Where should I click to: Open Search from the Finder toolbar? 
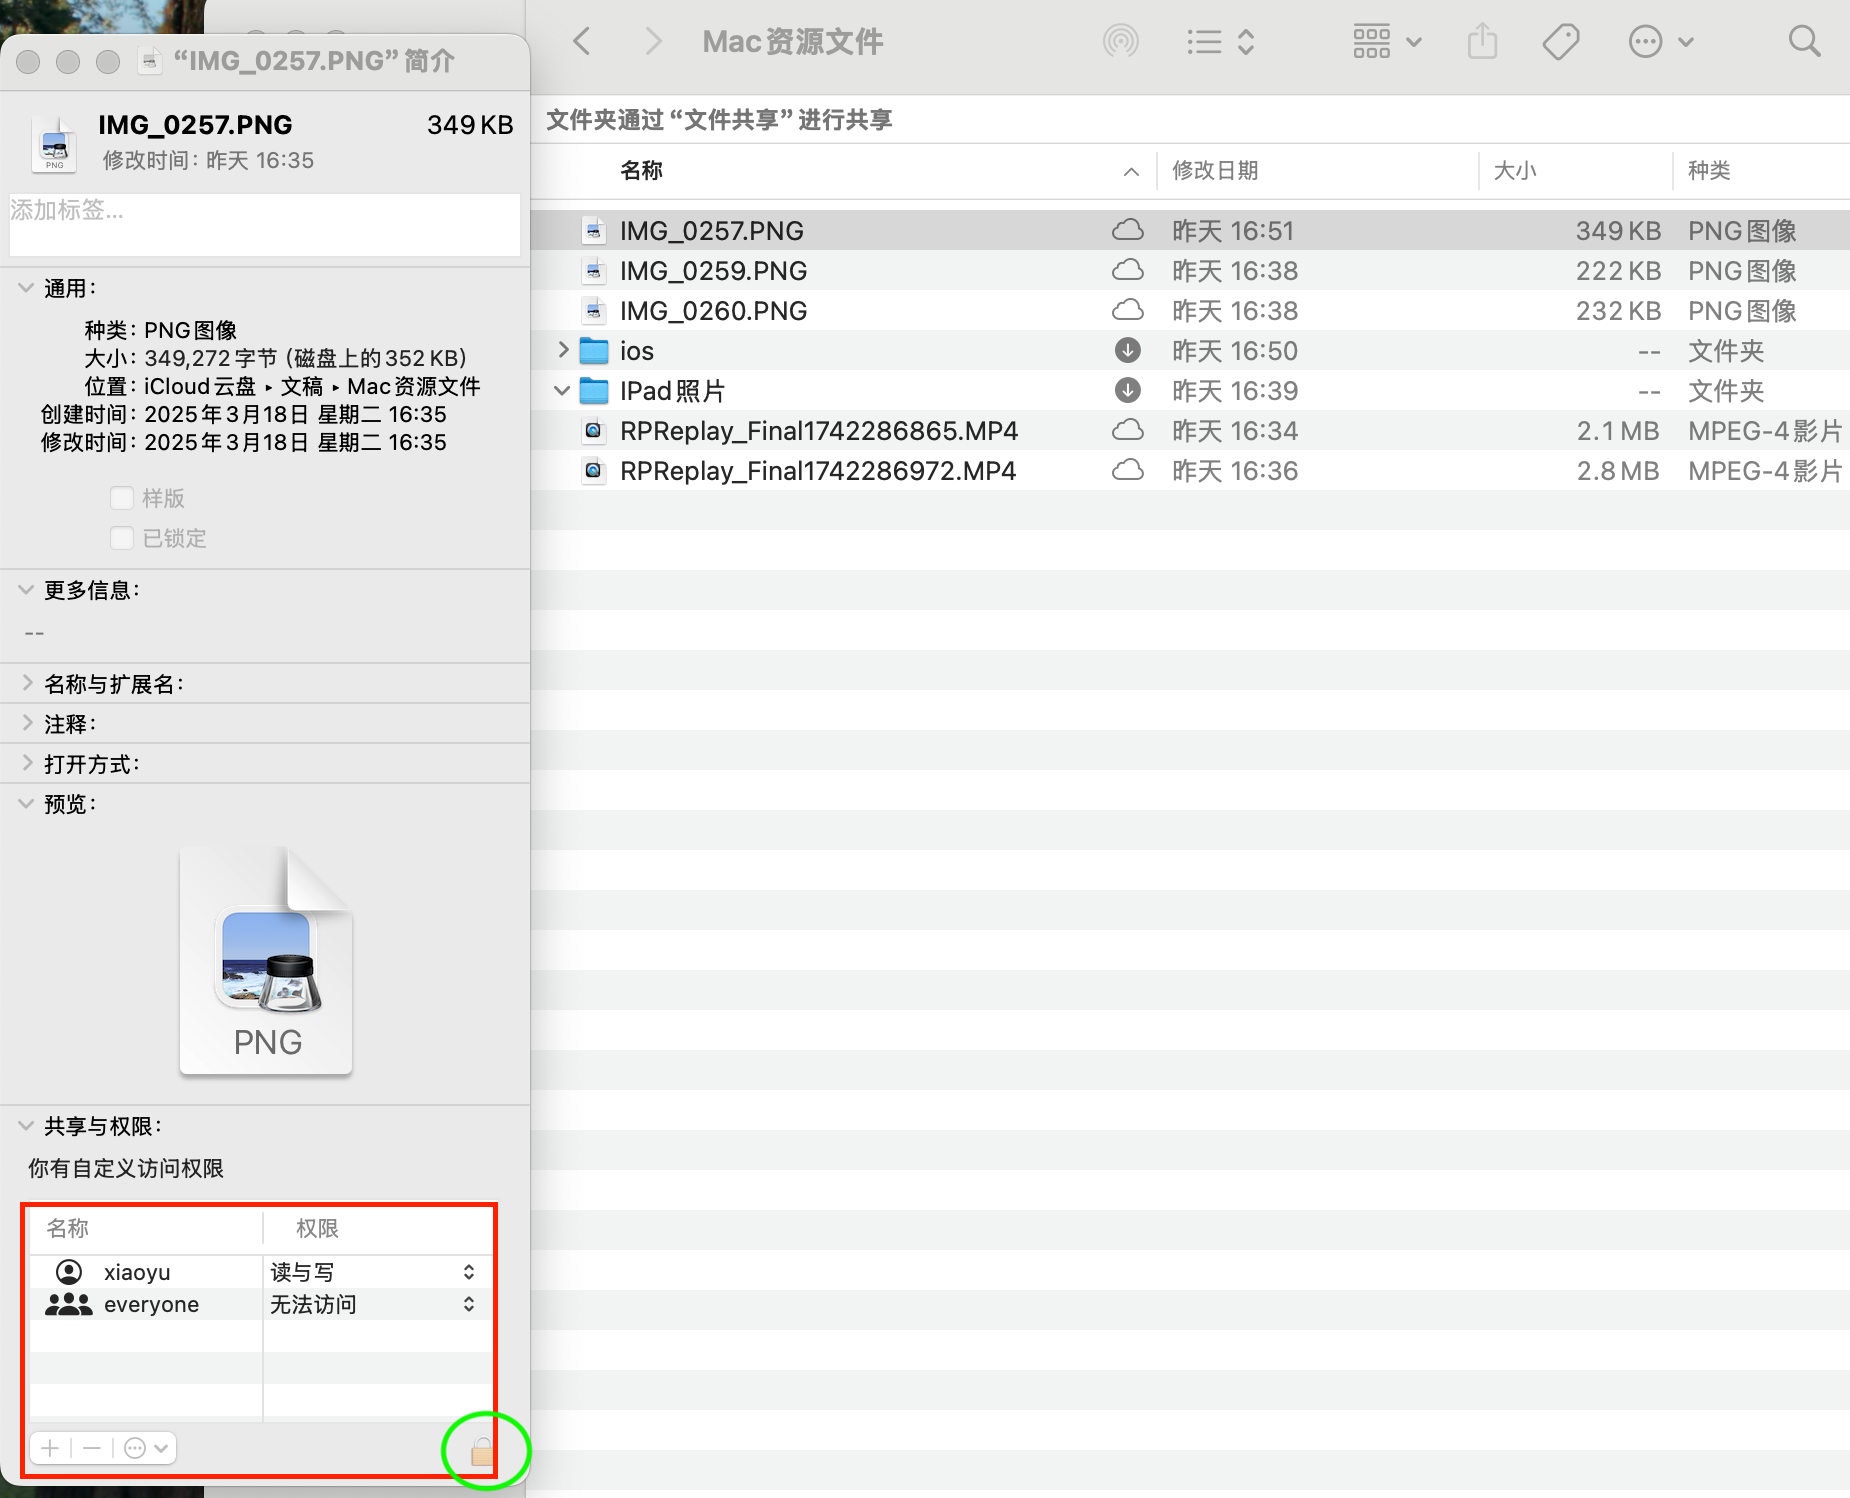1803,41
